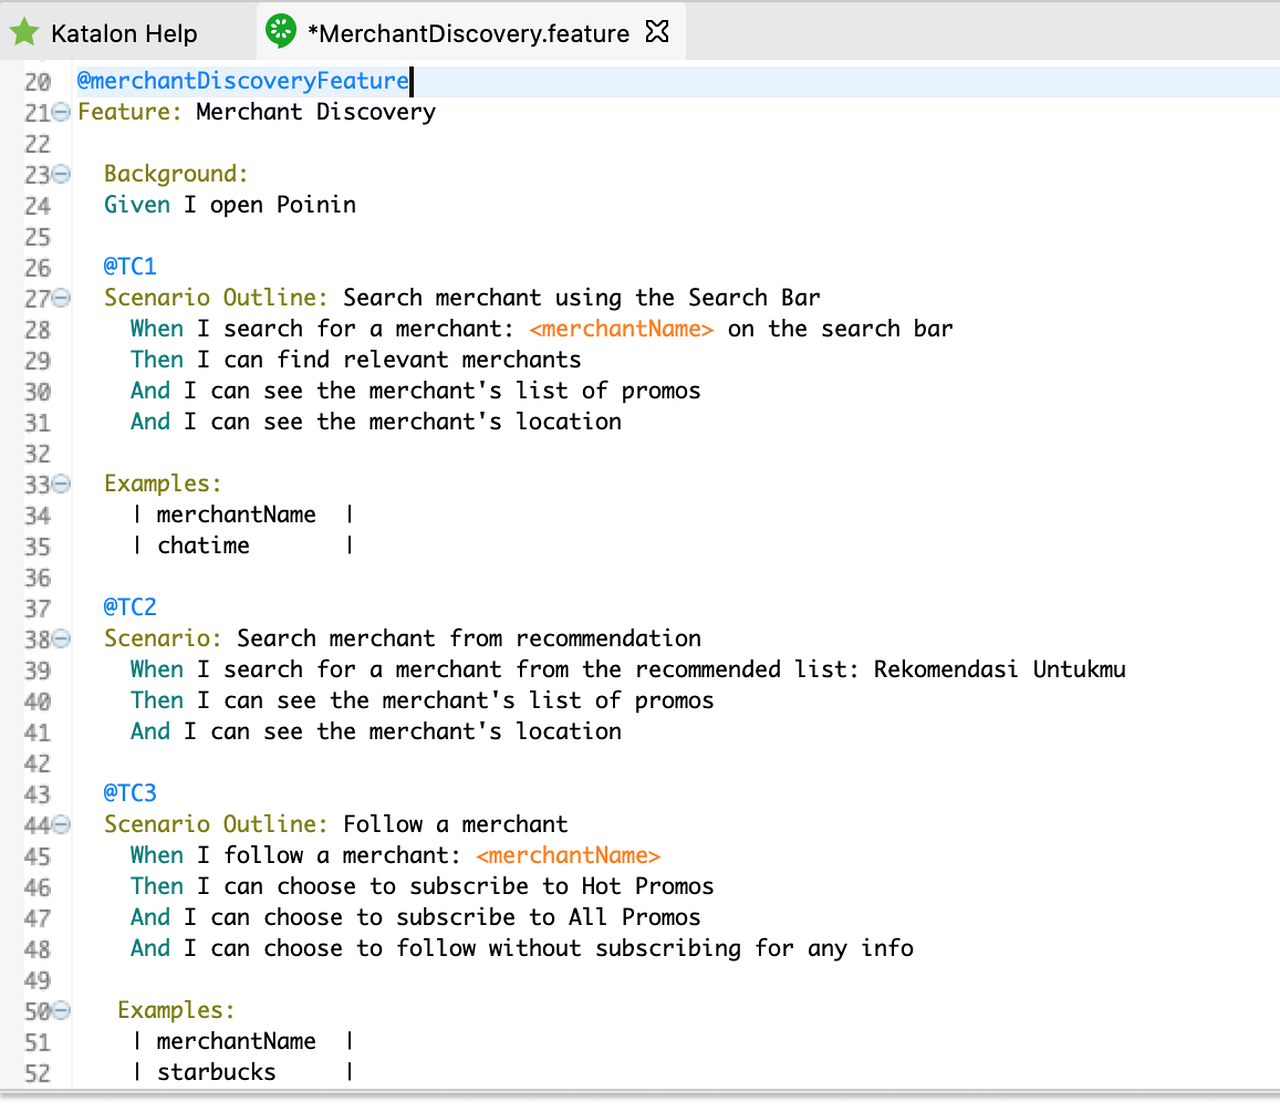1280x1106 pixels.
Task: Click the merchantName header on line 51
Action: click(x=236, y=1042)
